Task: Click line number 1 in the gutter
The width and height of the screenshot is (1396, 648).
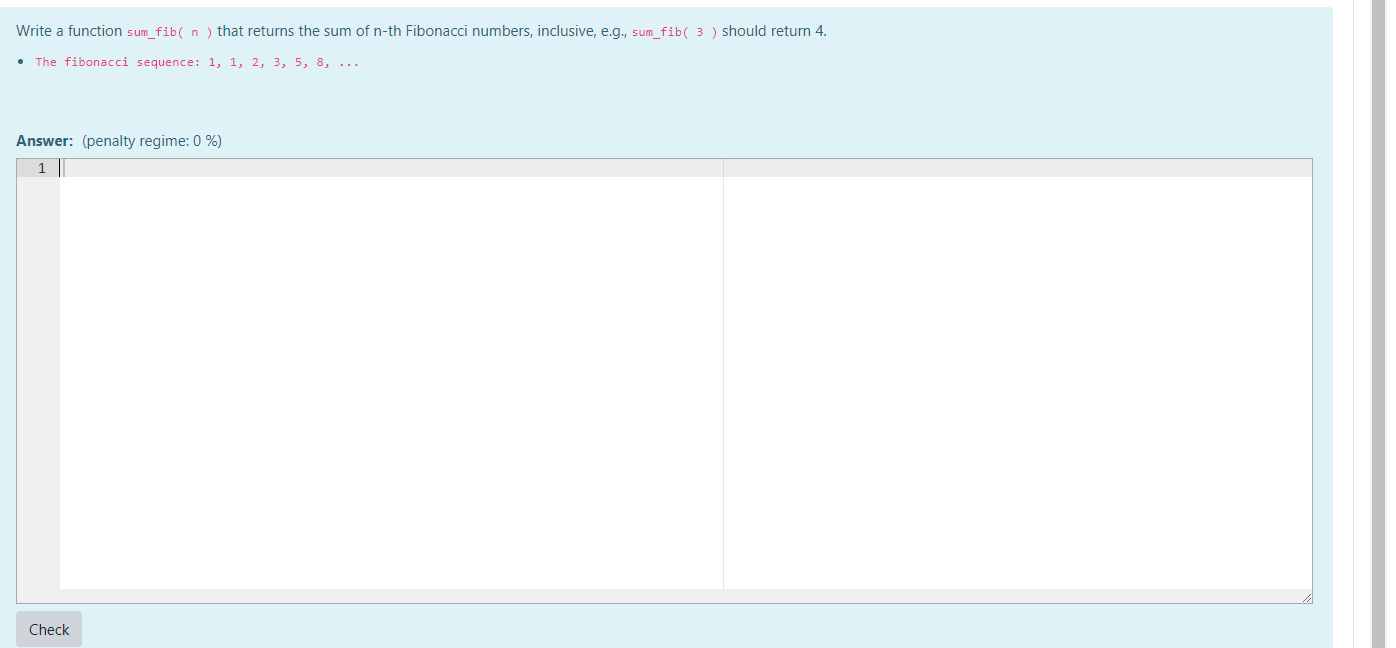Action: pyautogui.click(x=41, y=168)
